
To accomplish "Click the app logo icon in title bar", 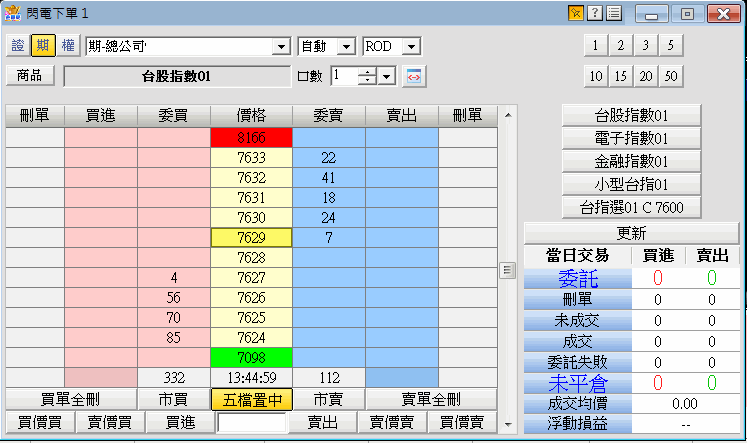I will pyautogui.click(x=13, y=13).
